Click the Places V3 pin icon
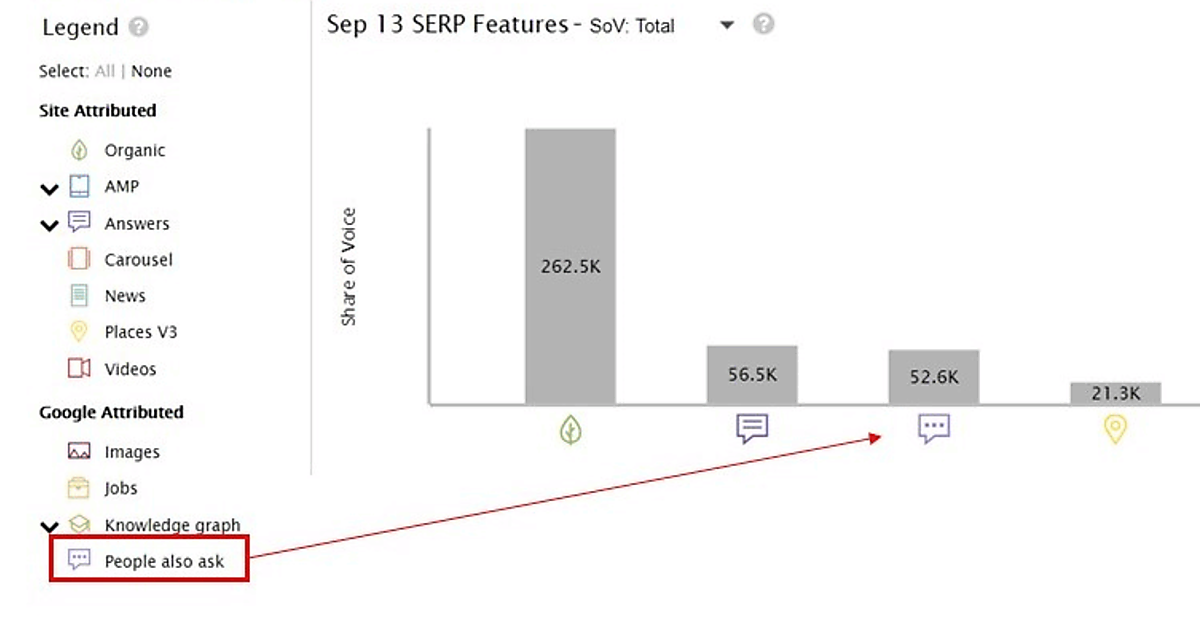 point(79,331)
